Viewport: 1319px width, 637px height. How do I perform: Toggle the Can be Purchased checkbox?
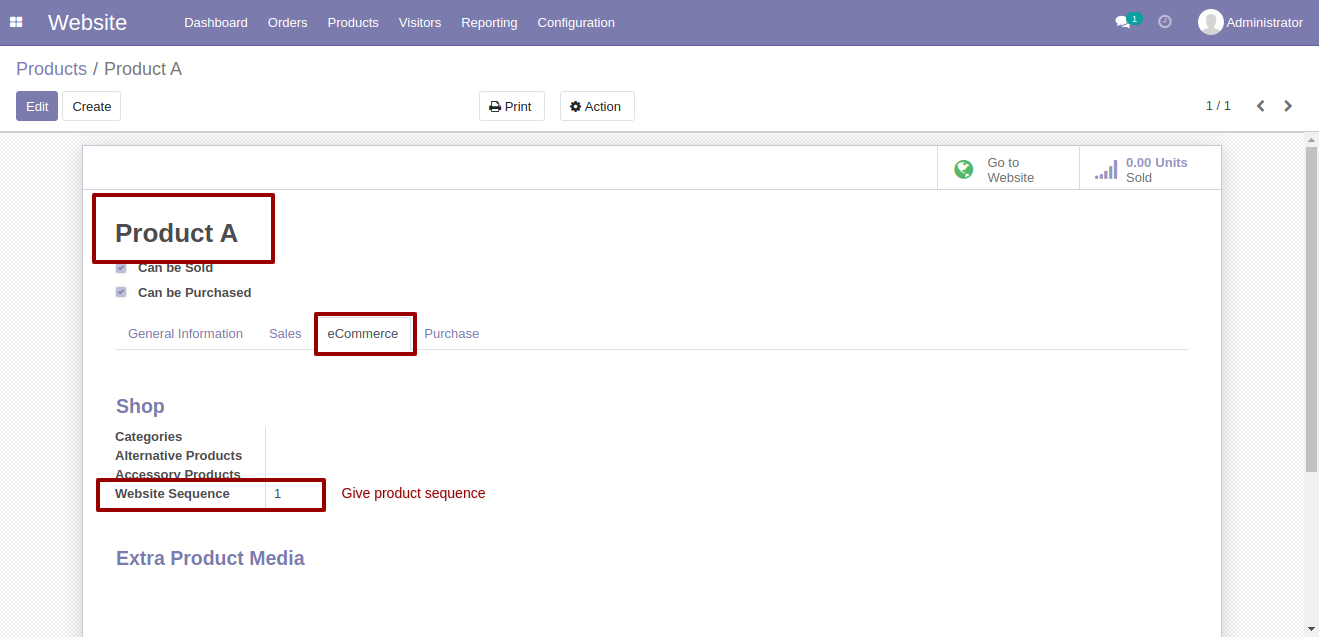(x=121, y=292)
